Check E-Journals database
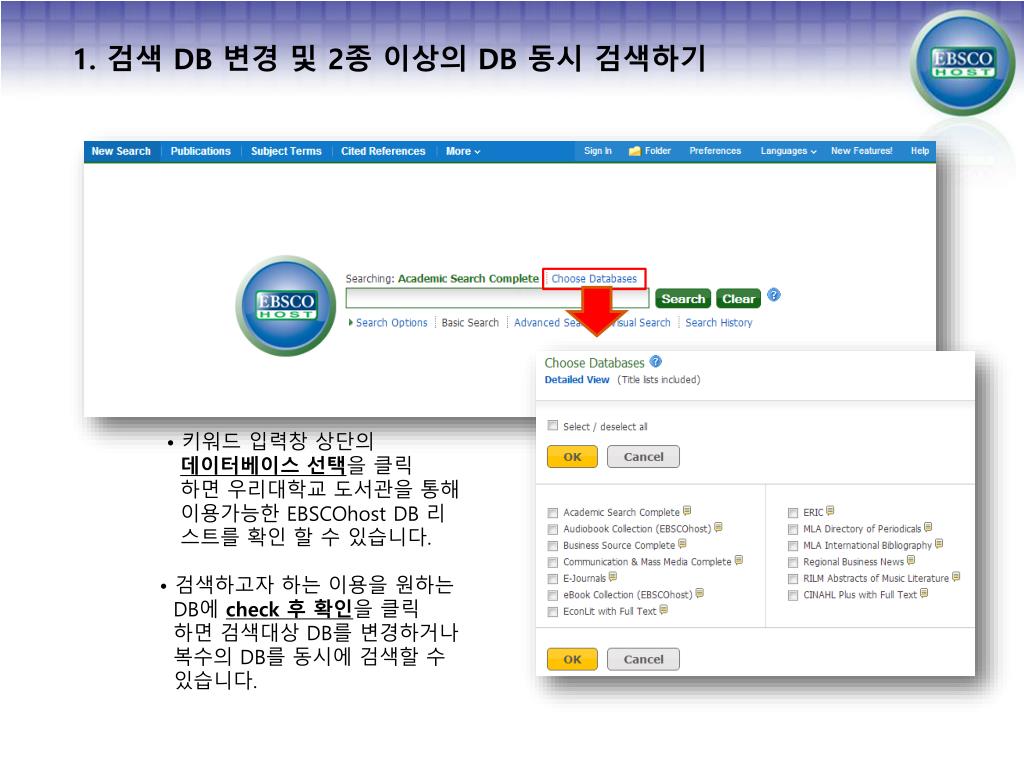 pos(553,579)
